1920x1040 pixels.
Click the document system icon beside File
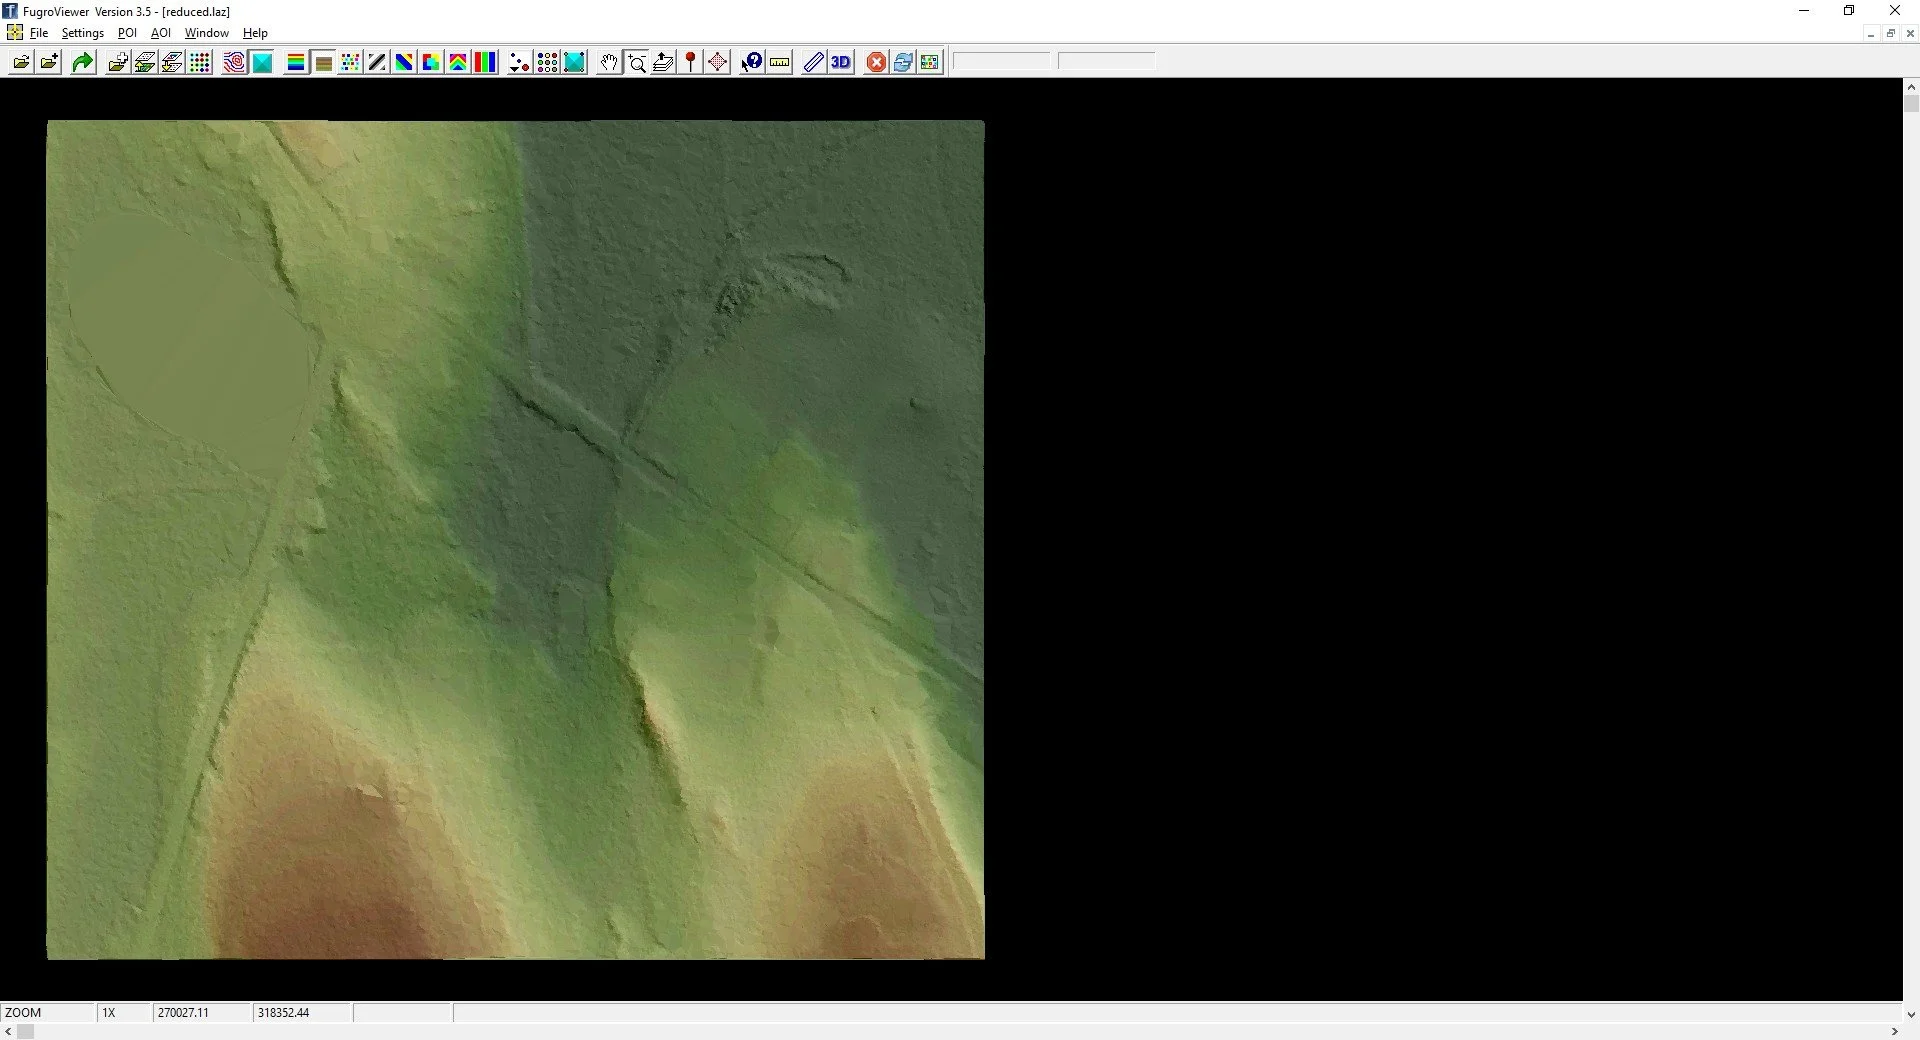[14, 33]
